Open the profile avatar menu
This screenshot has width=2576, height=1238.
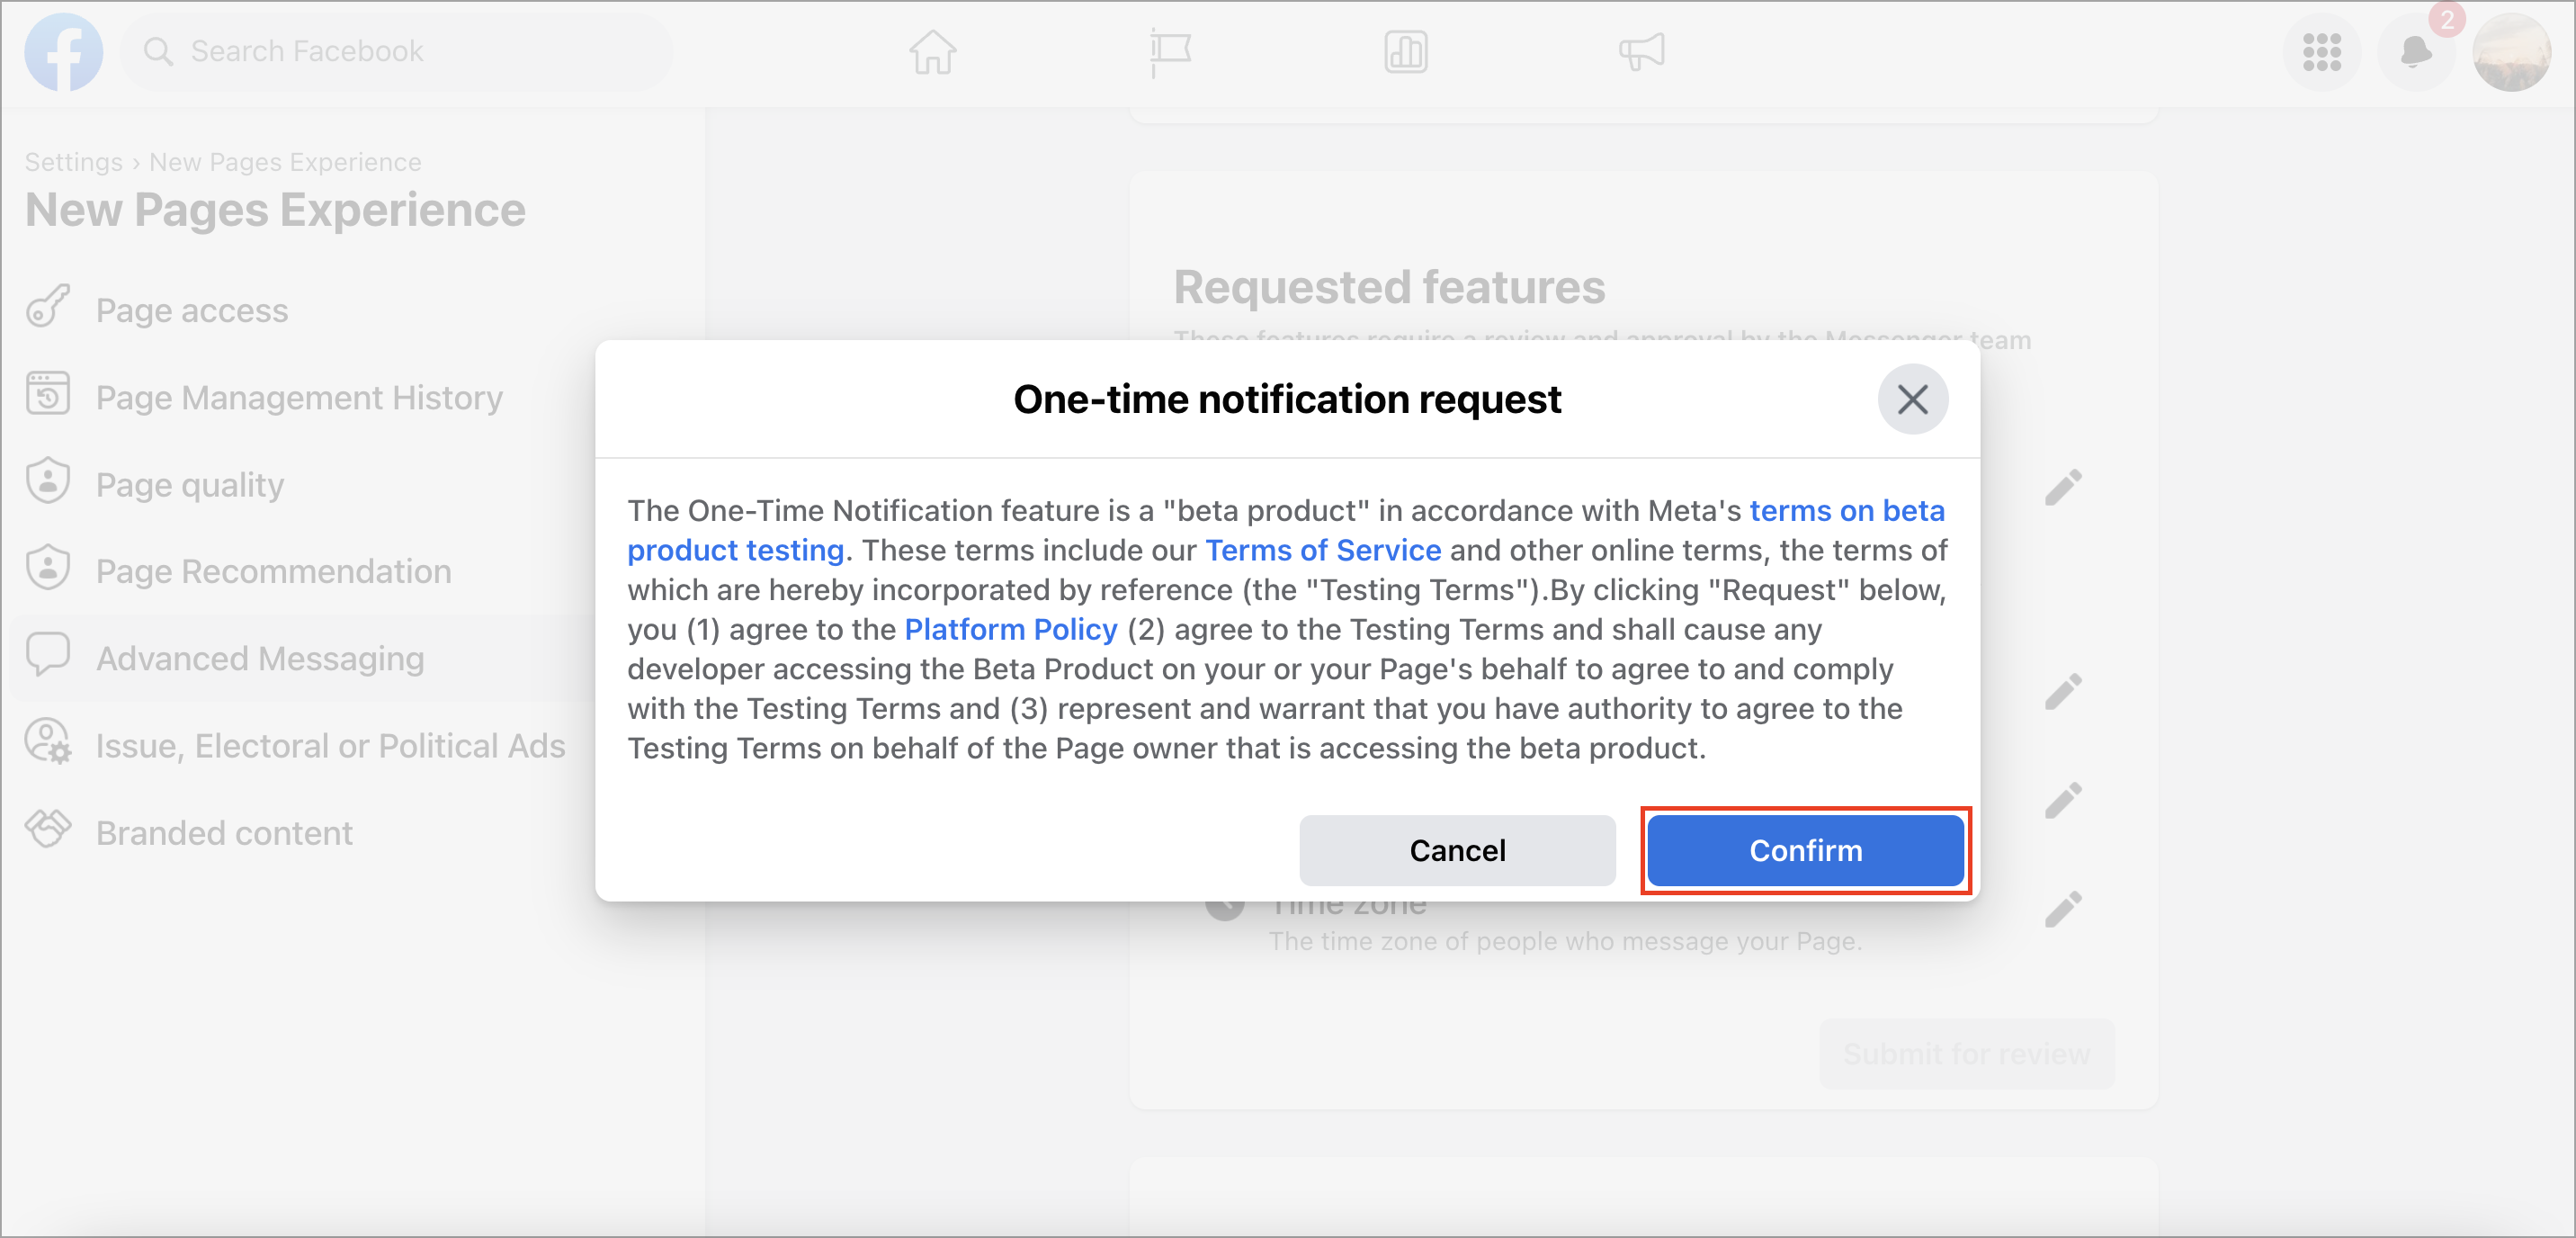pyautogui.click(x=2511, y=52)
